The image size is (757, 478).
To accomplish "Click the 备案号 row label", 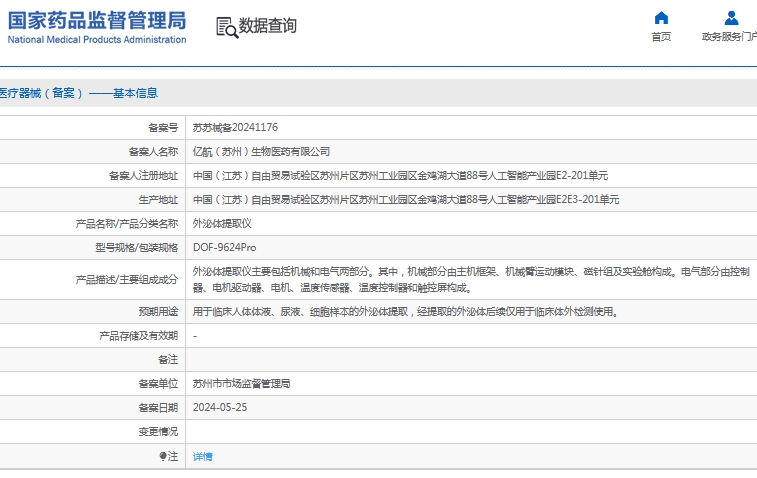I will click(x=163, y=127).
